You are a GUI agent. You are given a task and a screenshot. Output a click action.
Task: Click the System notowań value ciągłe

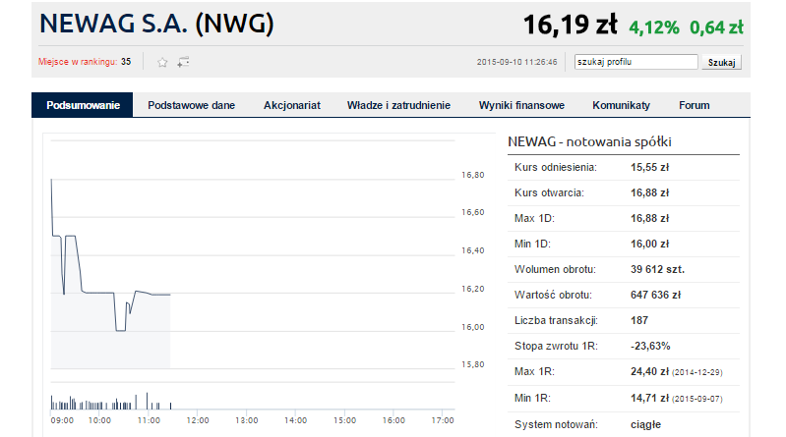click(646, 424)
